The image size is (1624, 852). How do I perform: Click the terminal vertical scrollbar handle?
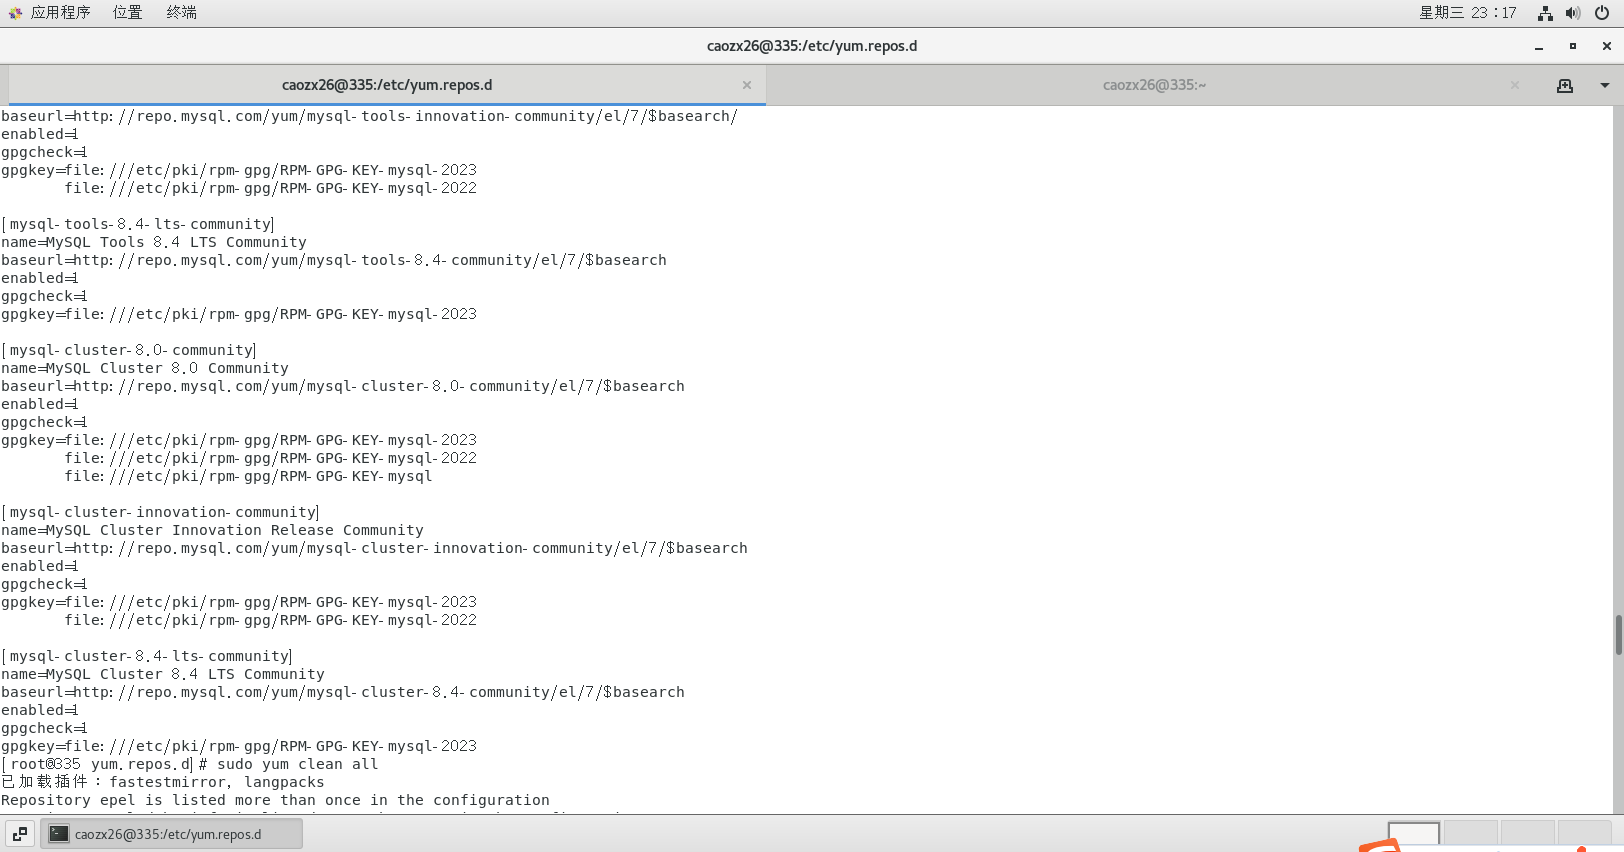pyautogui.click(x=1618, y=635)
